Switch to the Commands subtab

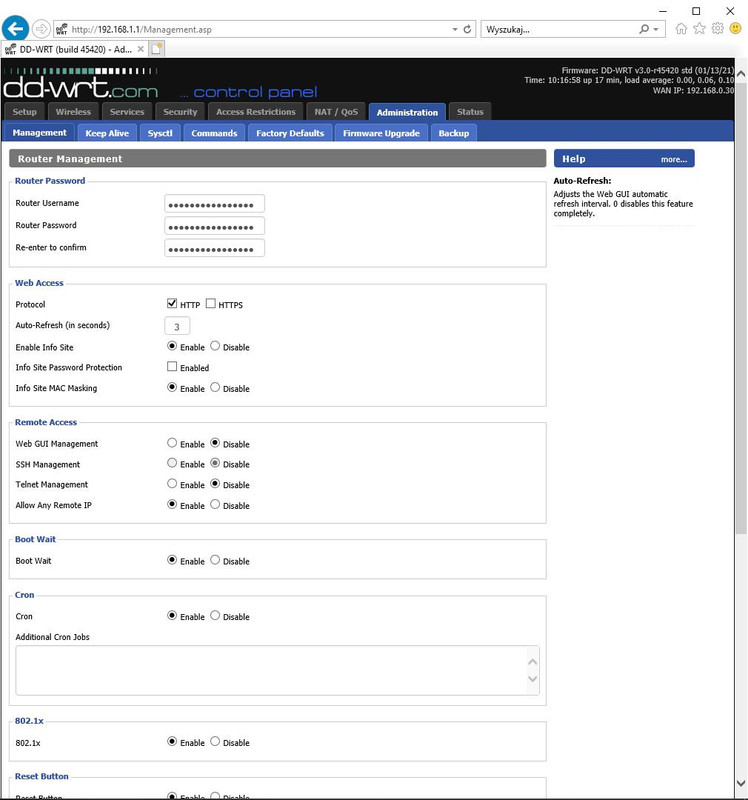[x=214, y=133]
